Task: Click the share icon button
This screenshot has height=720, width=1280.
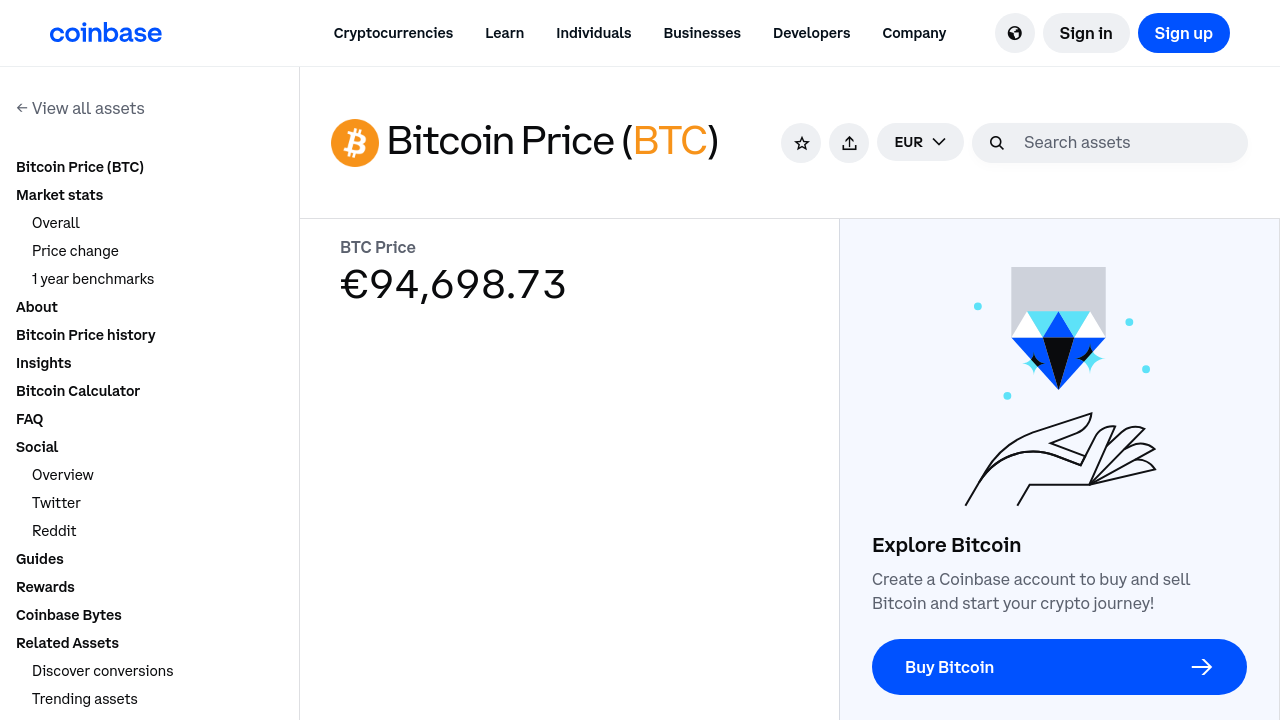Action: tap(849, 143)
